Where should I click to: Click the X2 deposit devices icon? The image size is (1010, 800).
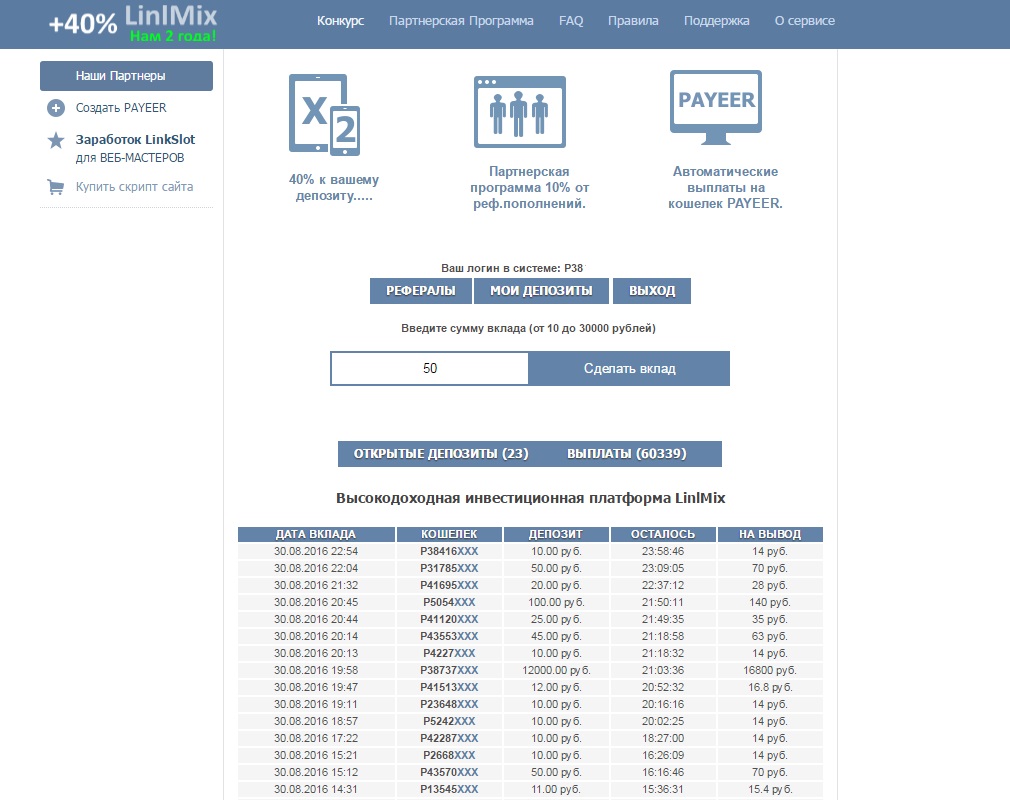[323, 115]
